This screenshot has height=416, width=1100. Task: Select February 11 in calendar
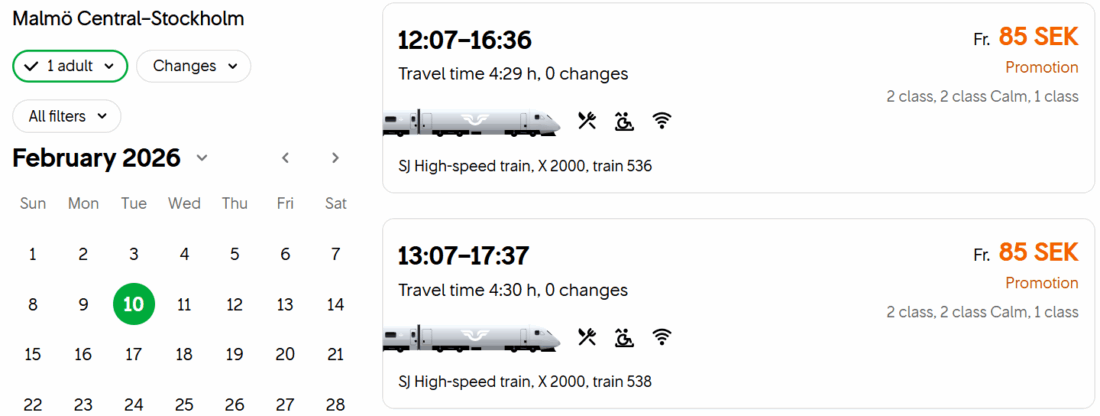(184, 304)
